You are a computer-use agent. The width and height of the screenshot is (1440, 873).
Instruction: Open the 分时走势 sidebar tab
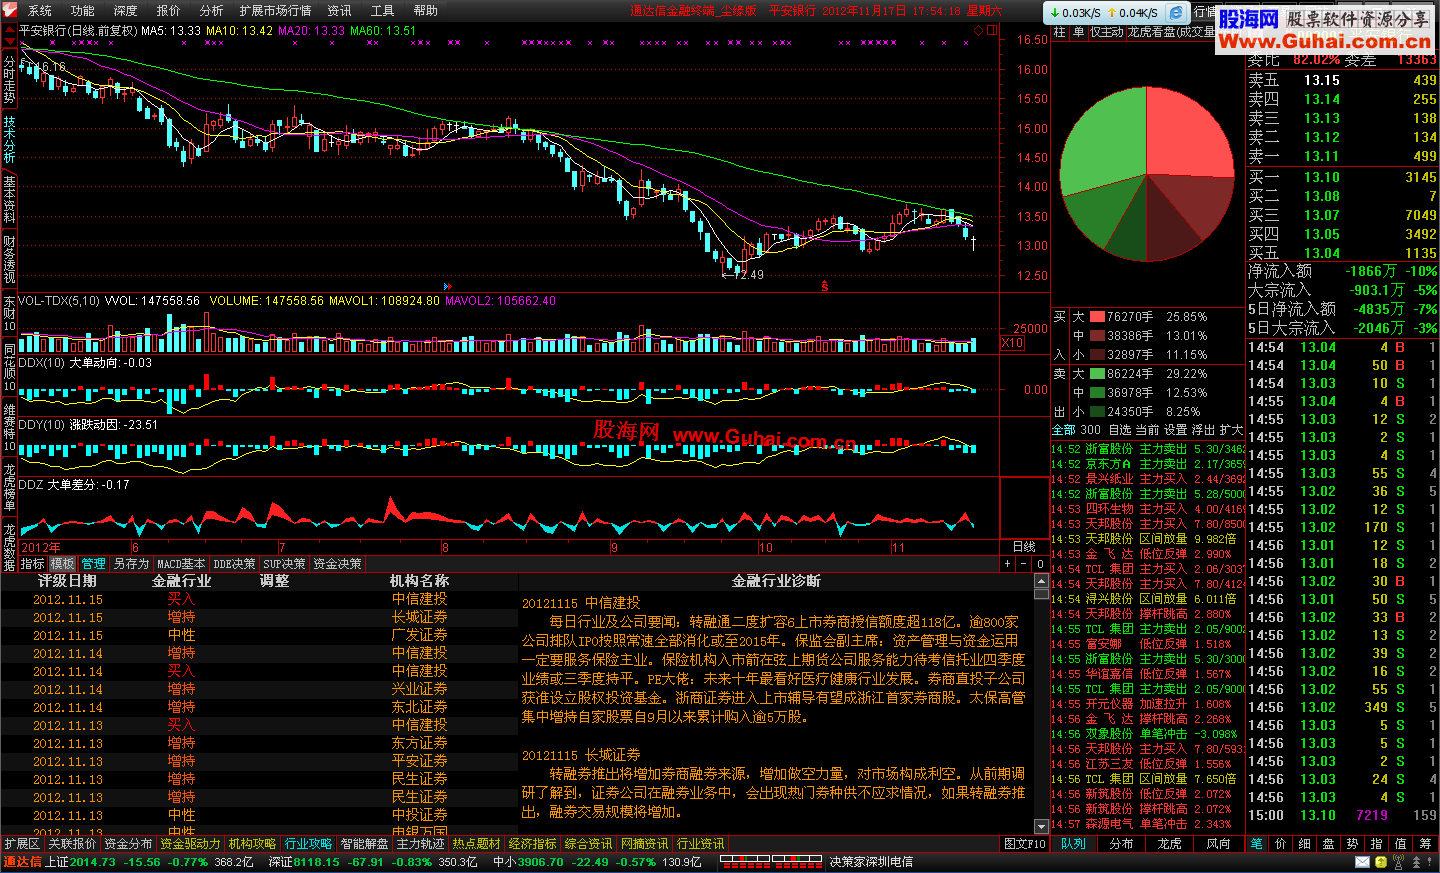[9, 80]
